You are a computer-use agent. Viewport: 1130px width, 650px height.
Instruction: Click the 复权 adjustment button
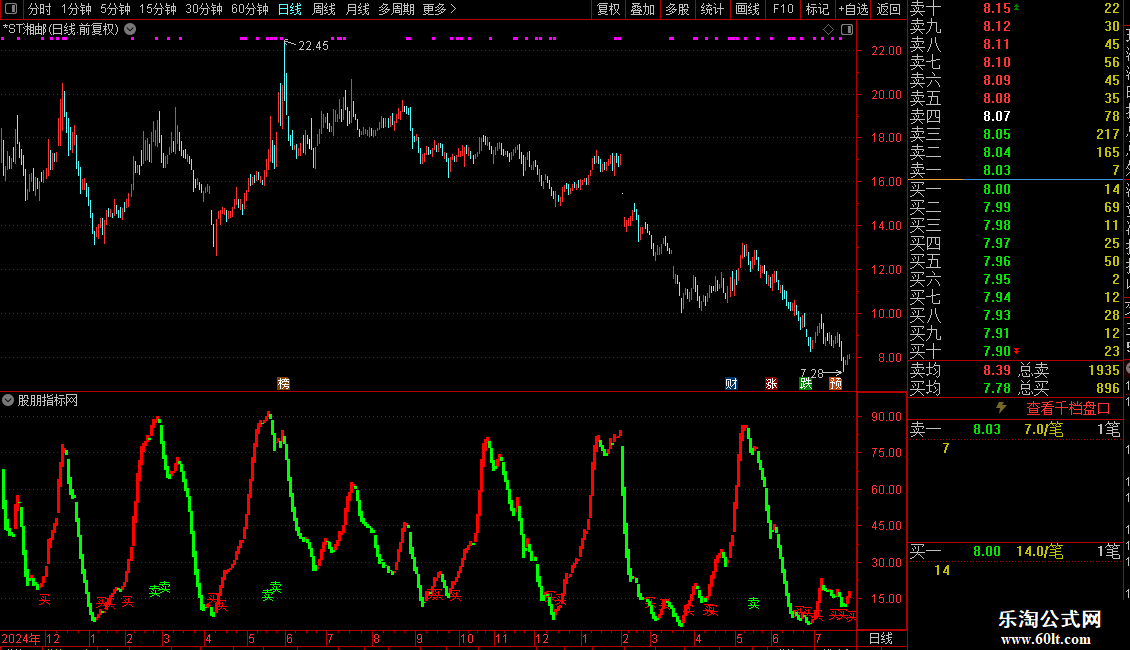tap(608, 9)
